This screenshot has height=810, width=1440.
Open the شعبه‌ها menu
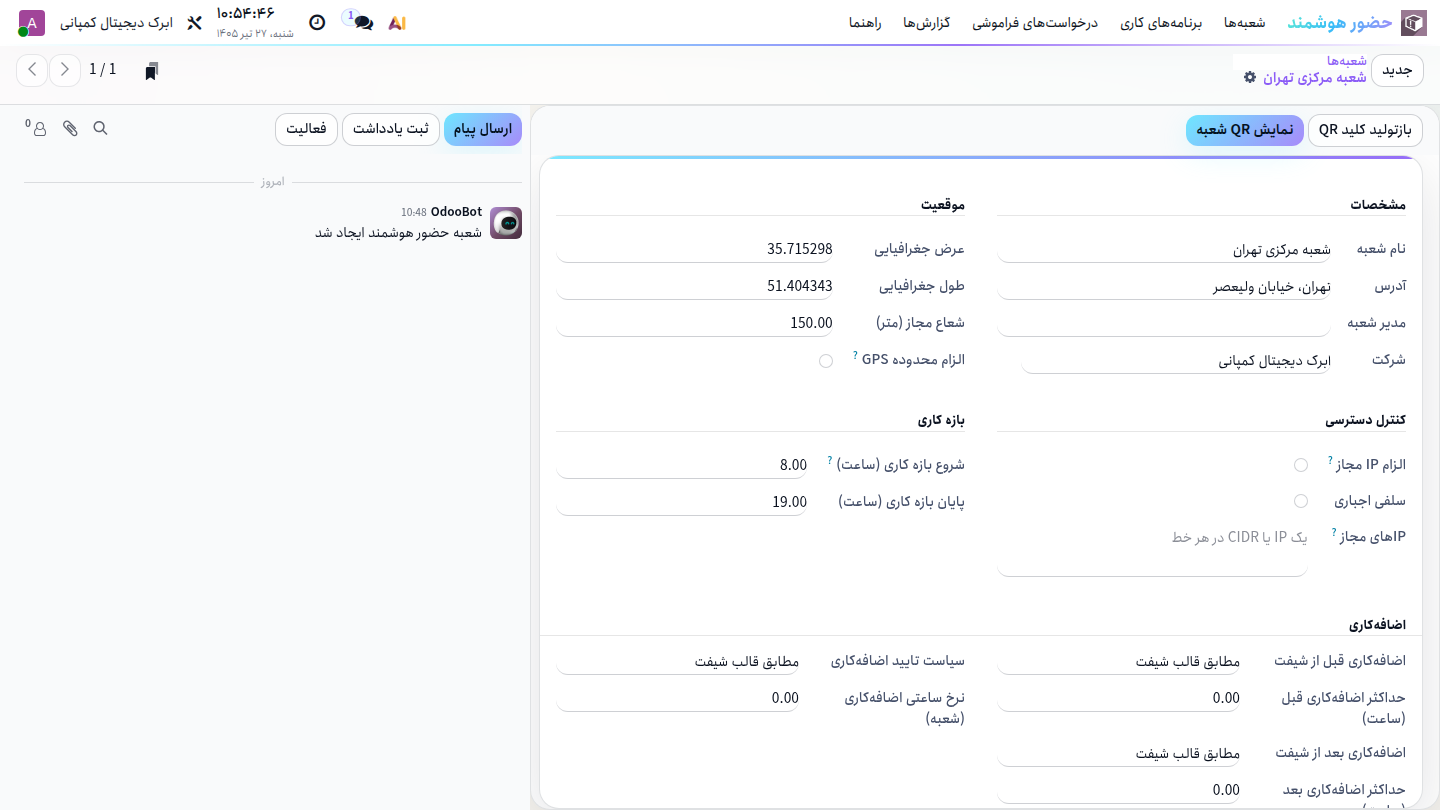point(1245,23)
